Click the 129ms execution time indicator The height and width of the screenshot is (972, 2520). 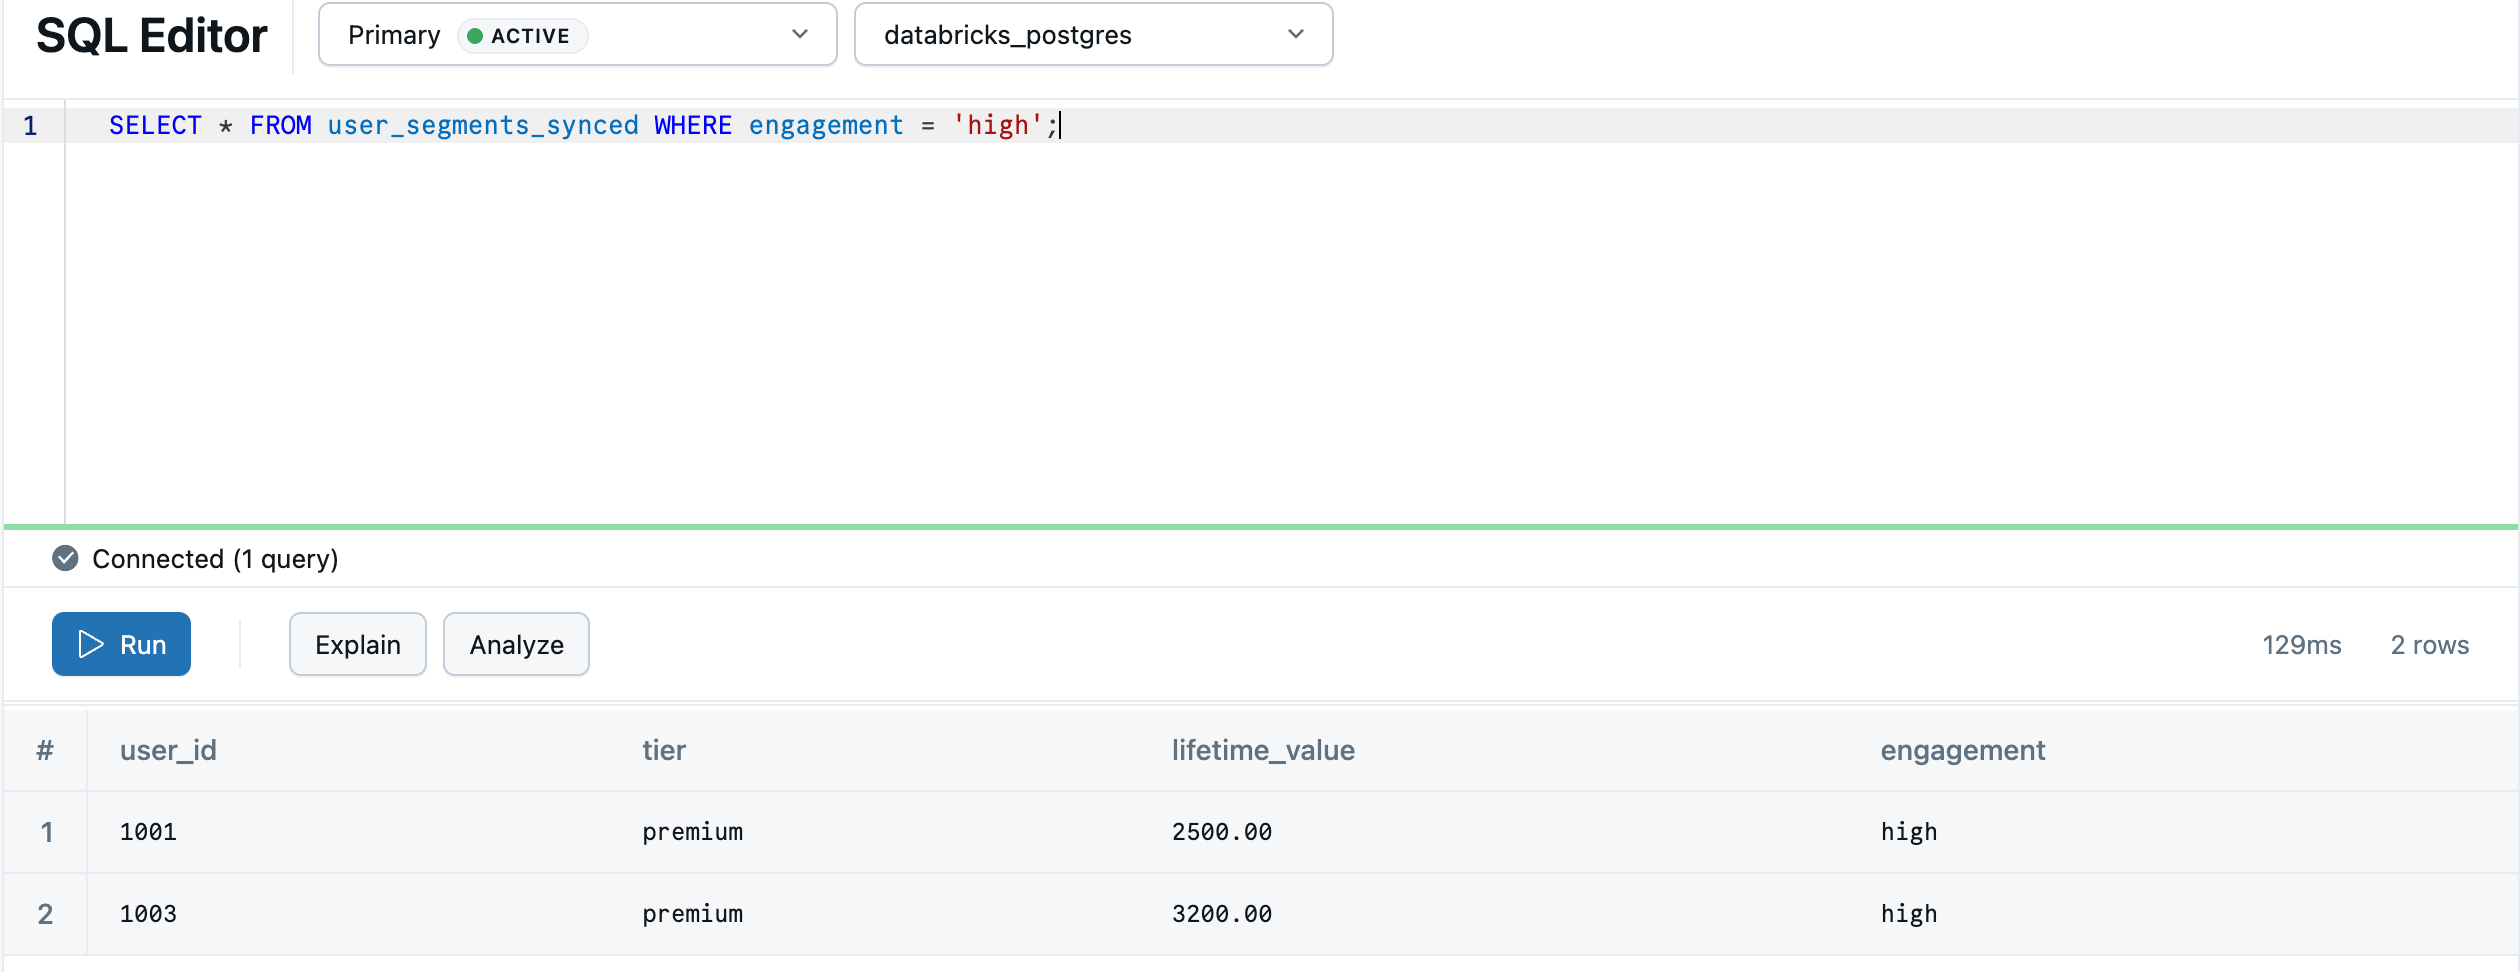point(2302,645)
